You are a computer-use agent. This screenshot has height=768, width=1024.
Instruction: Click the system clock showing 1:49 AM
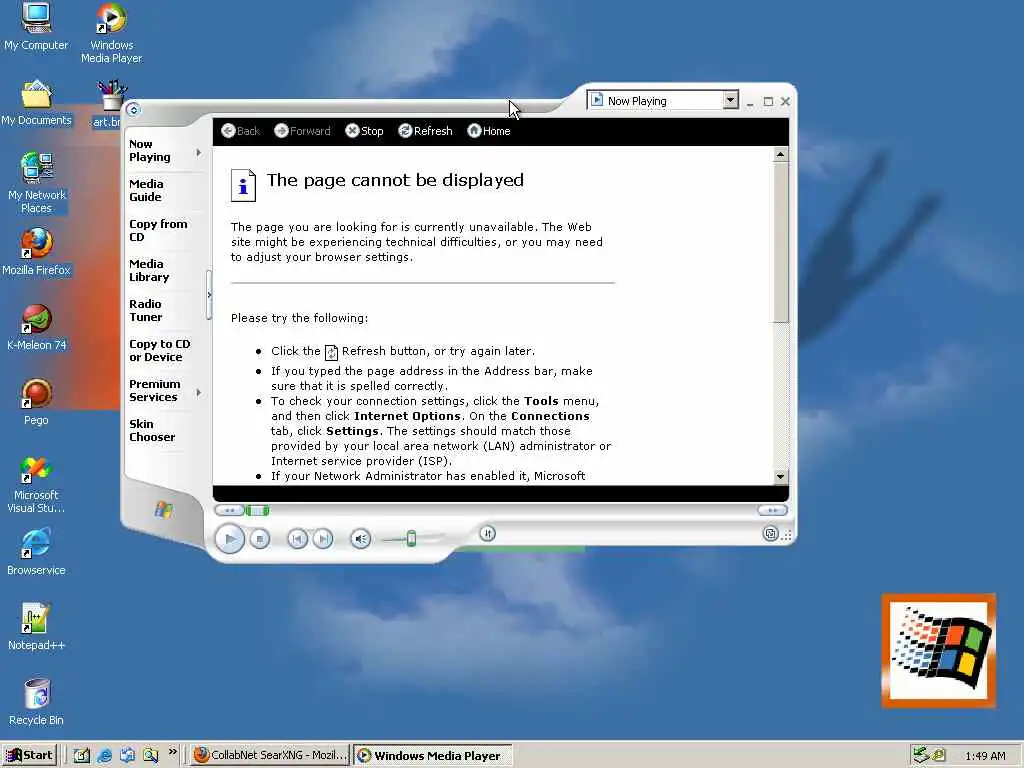coord(985,756)
